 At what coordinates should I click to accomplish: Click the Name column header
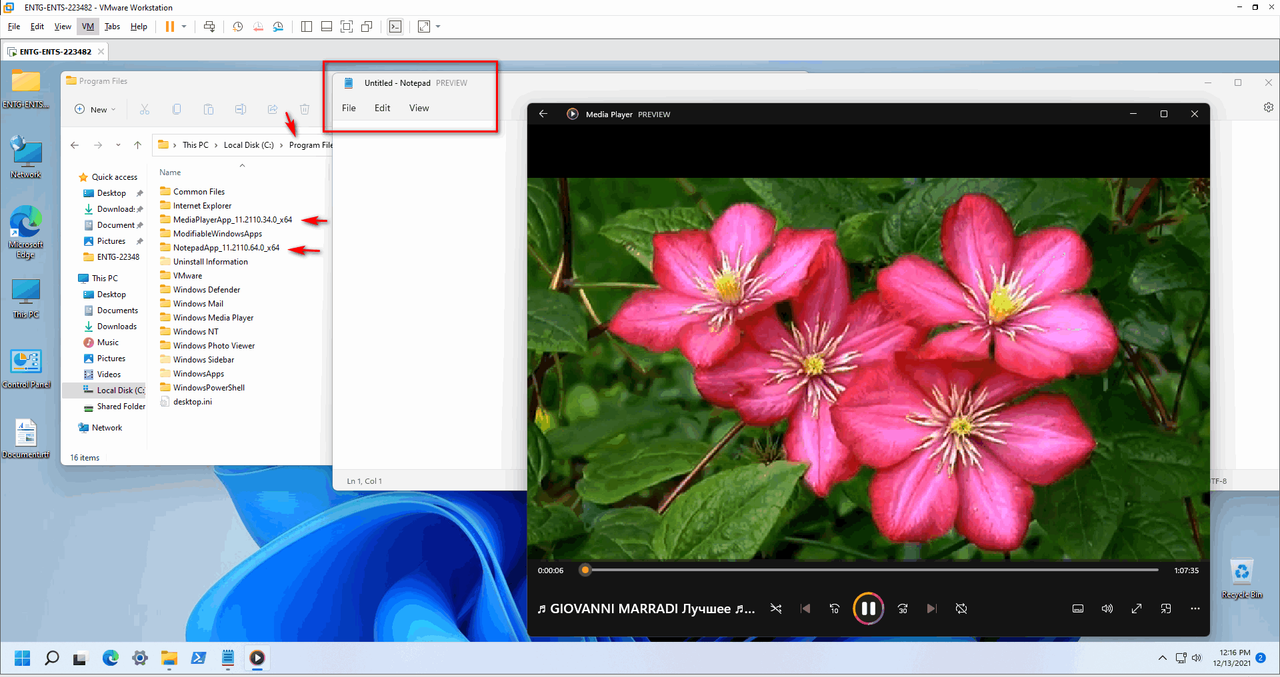point(170,172)
